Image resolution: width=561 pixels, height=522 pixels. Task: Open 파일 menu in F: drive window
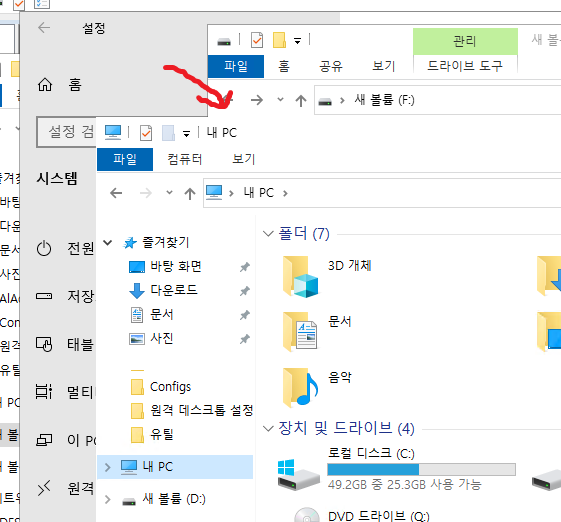tap(236, 66)
